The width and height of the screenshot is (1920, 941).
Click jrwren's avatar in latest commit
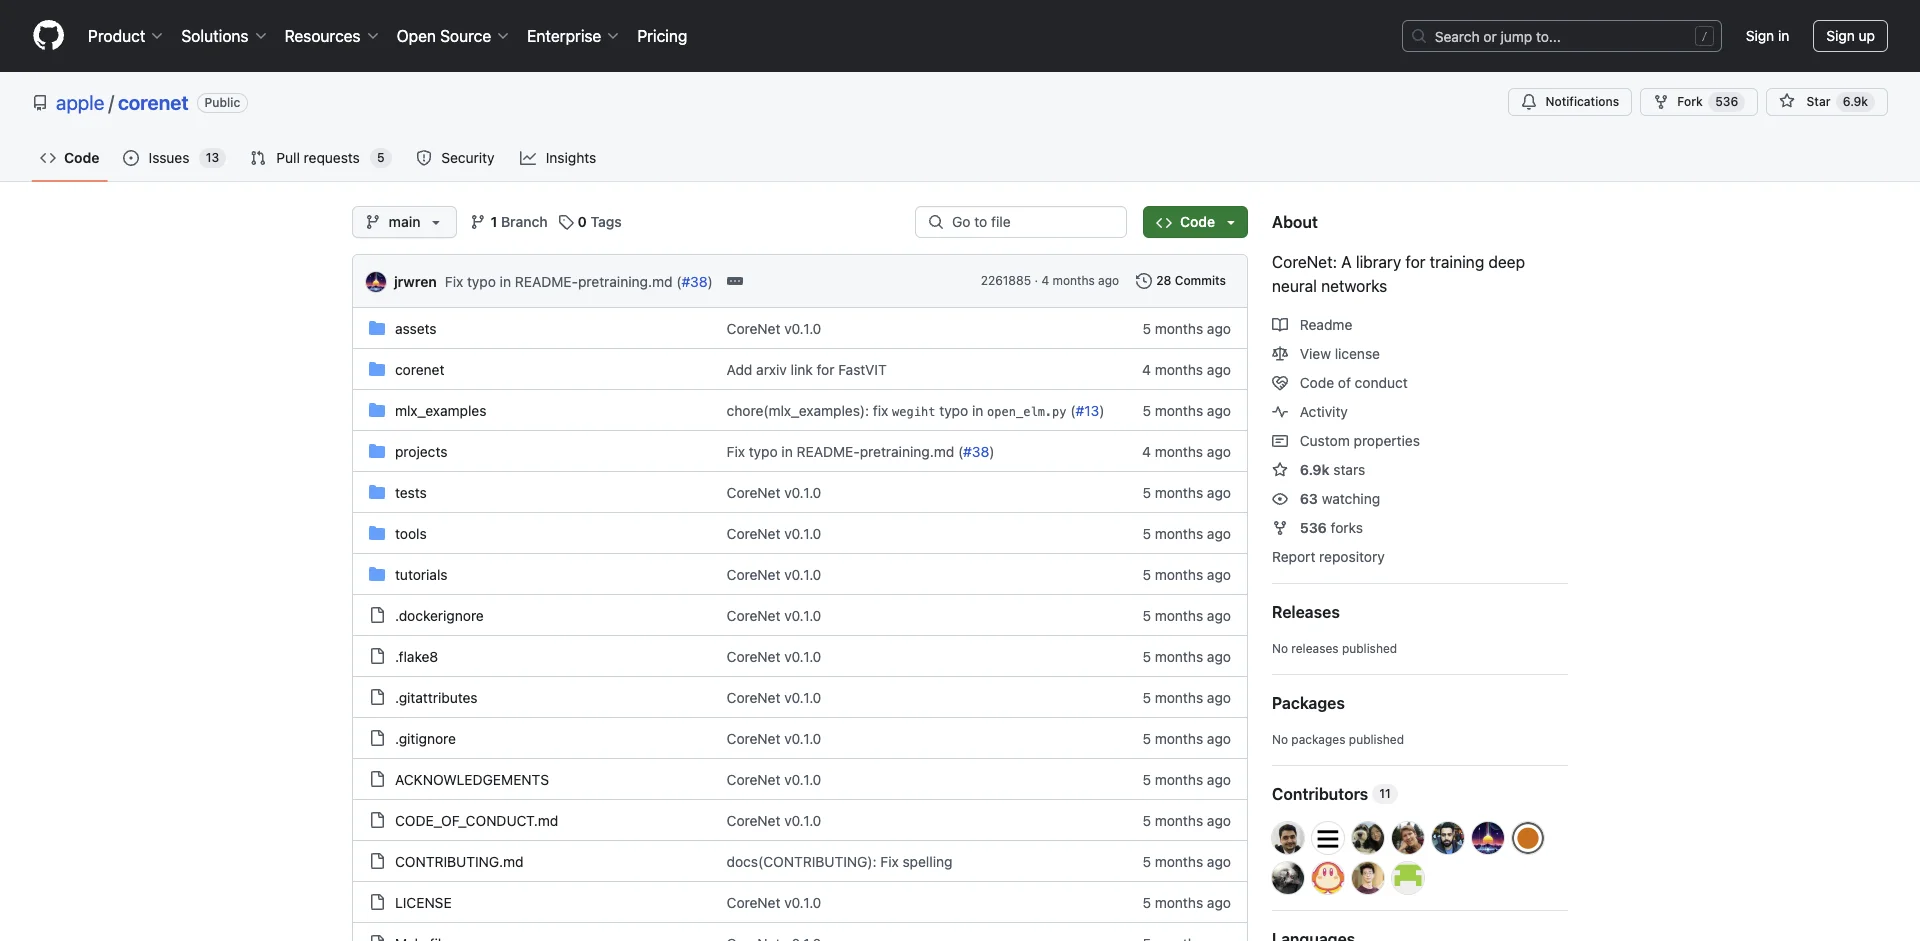[x=376, y=282]
